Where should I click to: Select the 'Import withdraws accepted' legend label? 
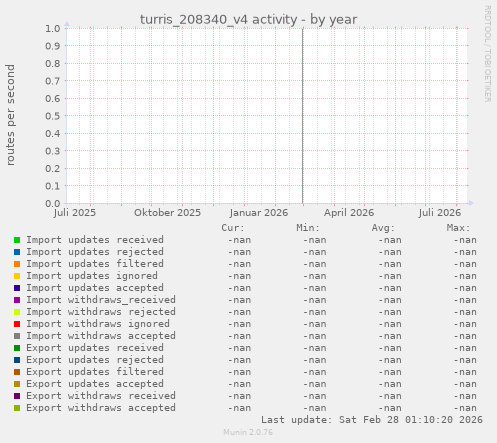pyautogui.click(x=101, y=336)
